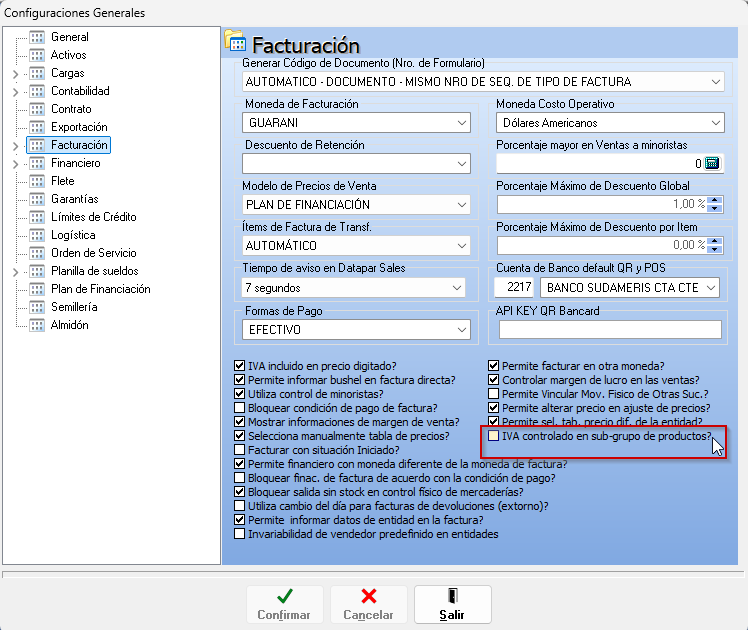Click the Plan de Financiación node icon
Image resolution: width=748 pixels, height=630 pixels.
pyautogui.click(x=37, y=289)
